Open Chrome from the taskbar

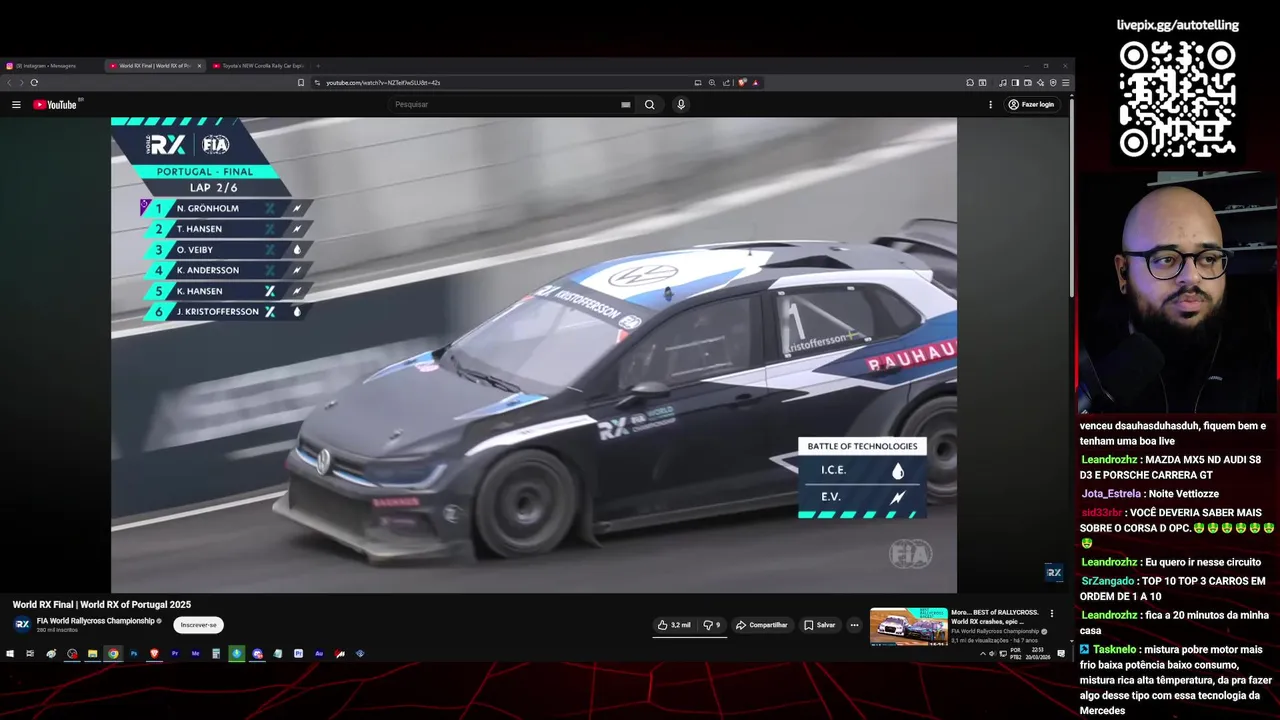click(113, 654)
